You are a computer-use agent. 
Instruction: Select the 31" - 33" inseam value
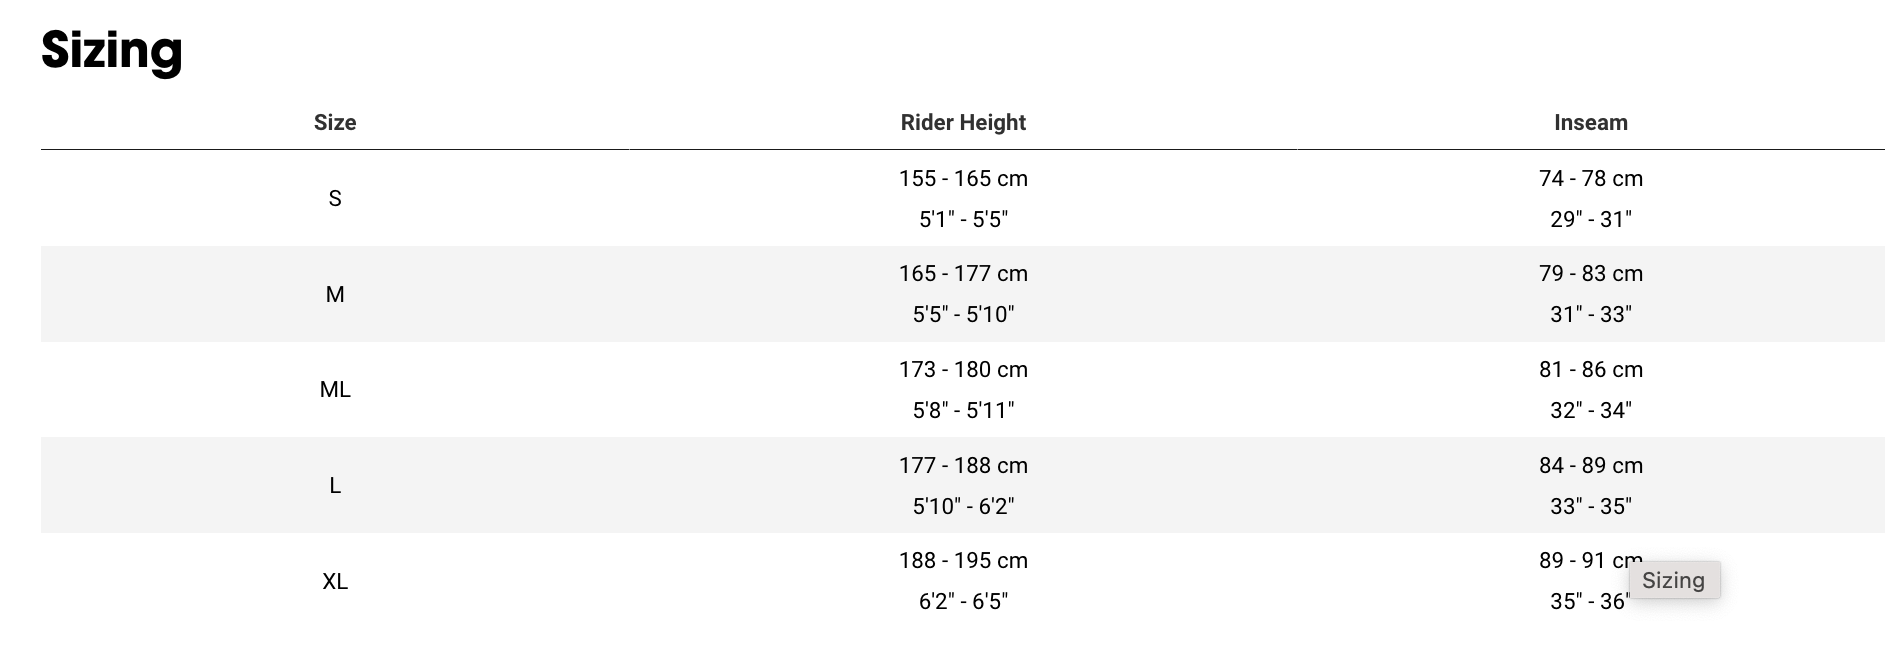coord(1590,314)
